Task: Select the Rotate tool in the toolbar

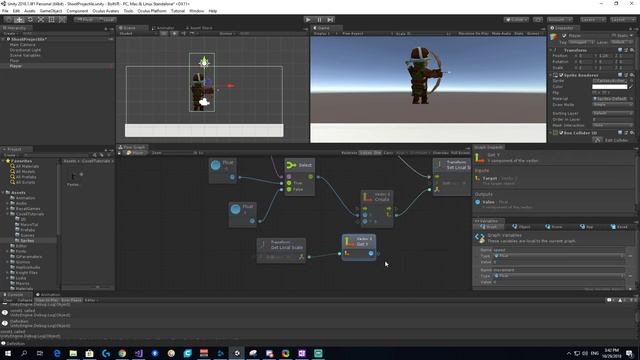Action: click(x=30, y=20)
